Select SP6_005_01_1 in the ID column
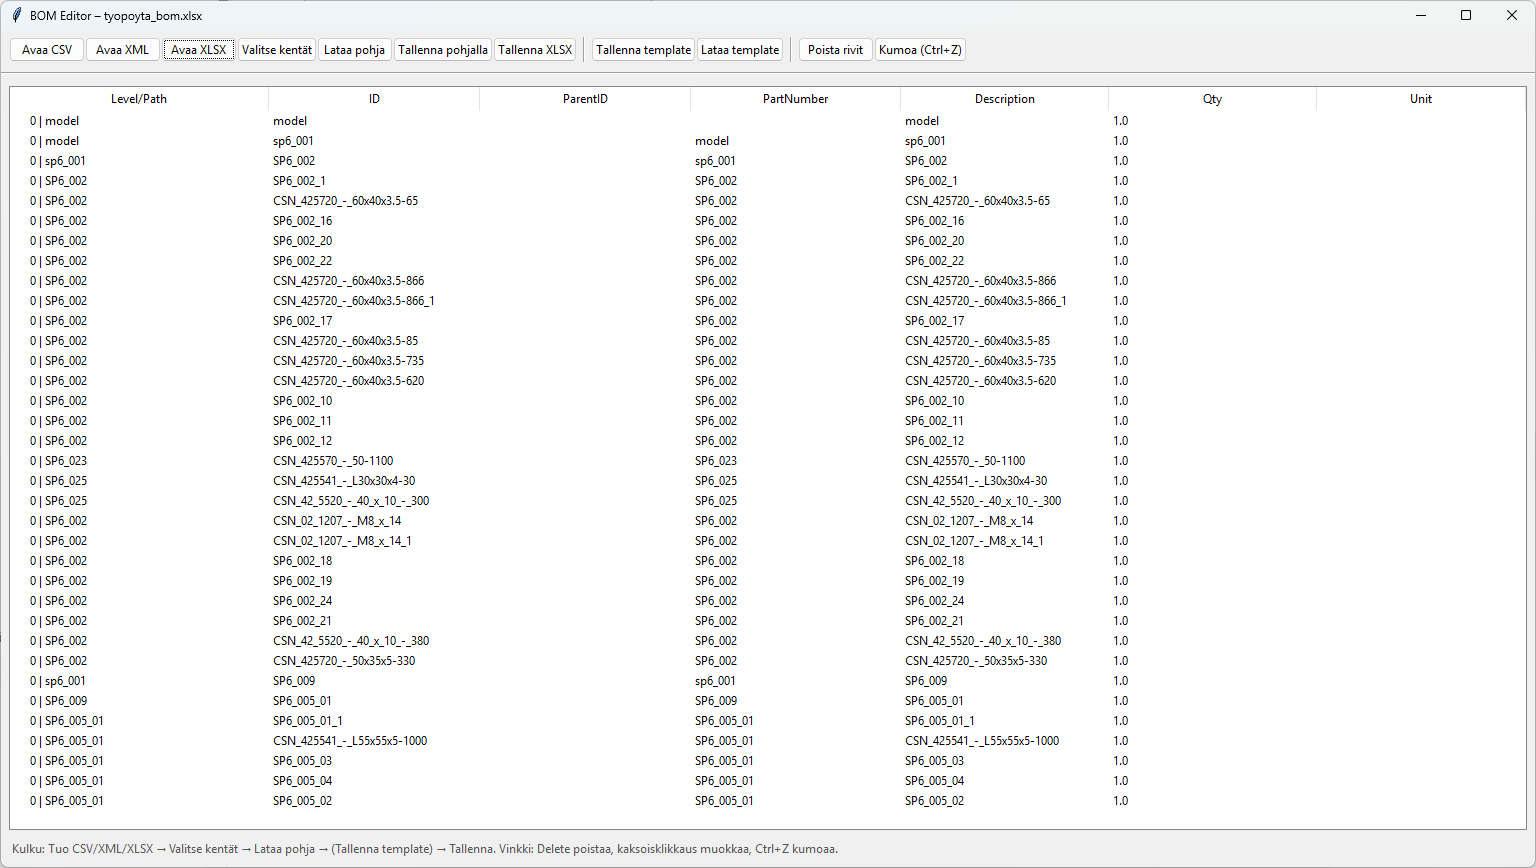1536x868 pixels. 308,721
